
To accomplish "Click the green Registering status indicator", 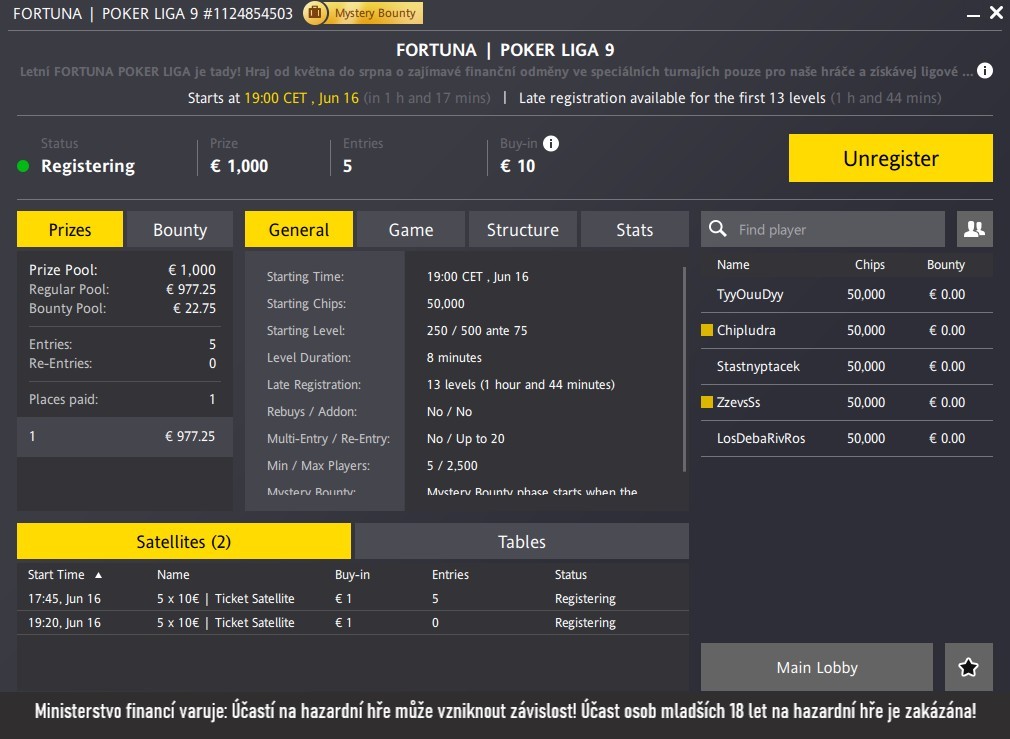I will (23, 166).
